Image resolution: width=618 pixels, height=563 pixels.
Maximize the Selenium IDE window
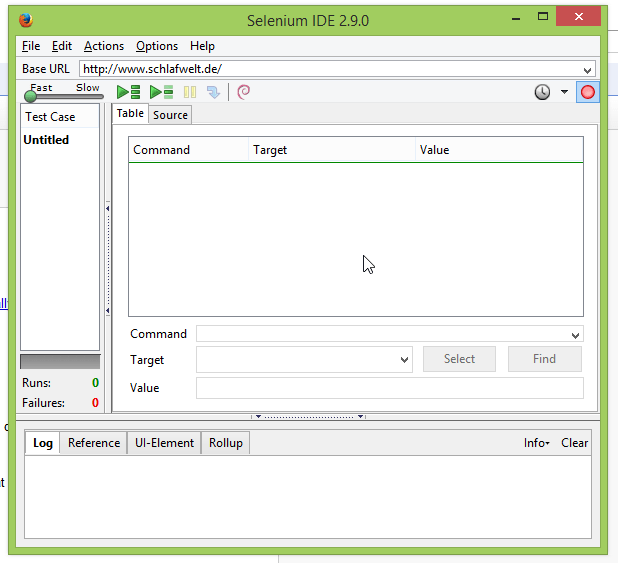pos(543,17)
